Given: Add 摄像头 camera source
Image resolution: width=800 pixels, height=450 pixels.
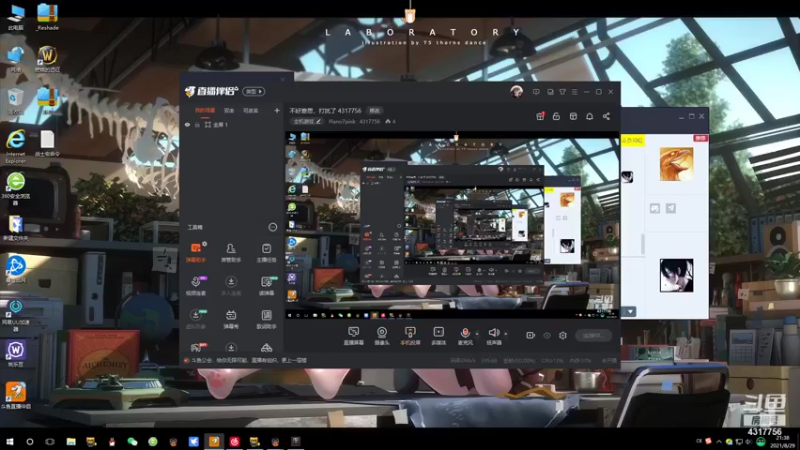Looking at the screenshot, I should (x=382, y=336).
